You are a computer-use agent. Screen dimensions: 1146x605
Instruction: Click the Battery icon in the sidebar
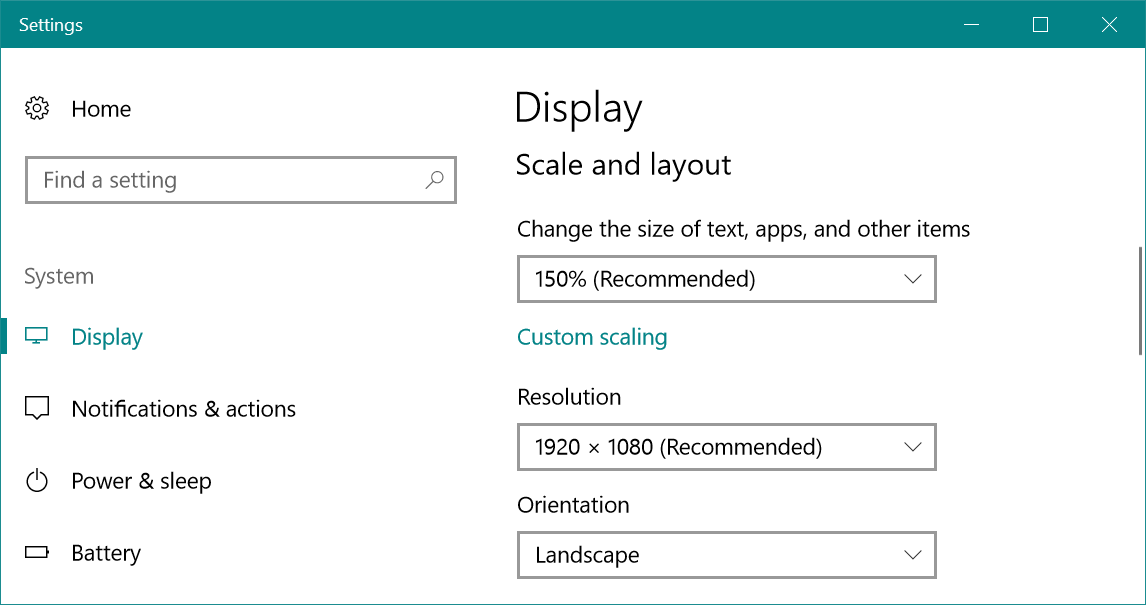[37, 553]
